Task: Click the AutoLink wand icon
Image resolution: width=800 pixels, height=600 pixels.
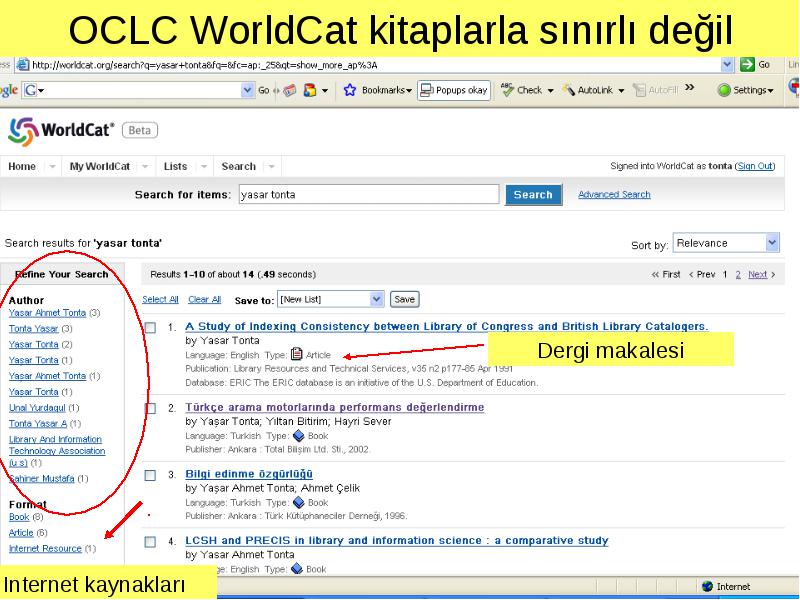Action: (568, 90)
